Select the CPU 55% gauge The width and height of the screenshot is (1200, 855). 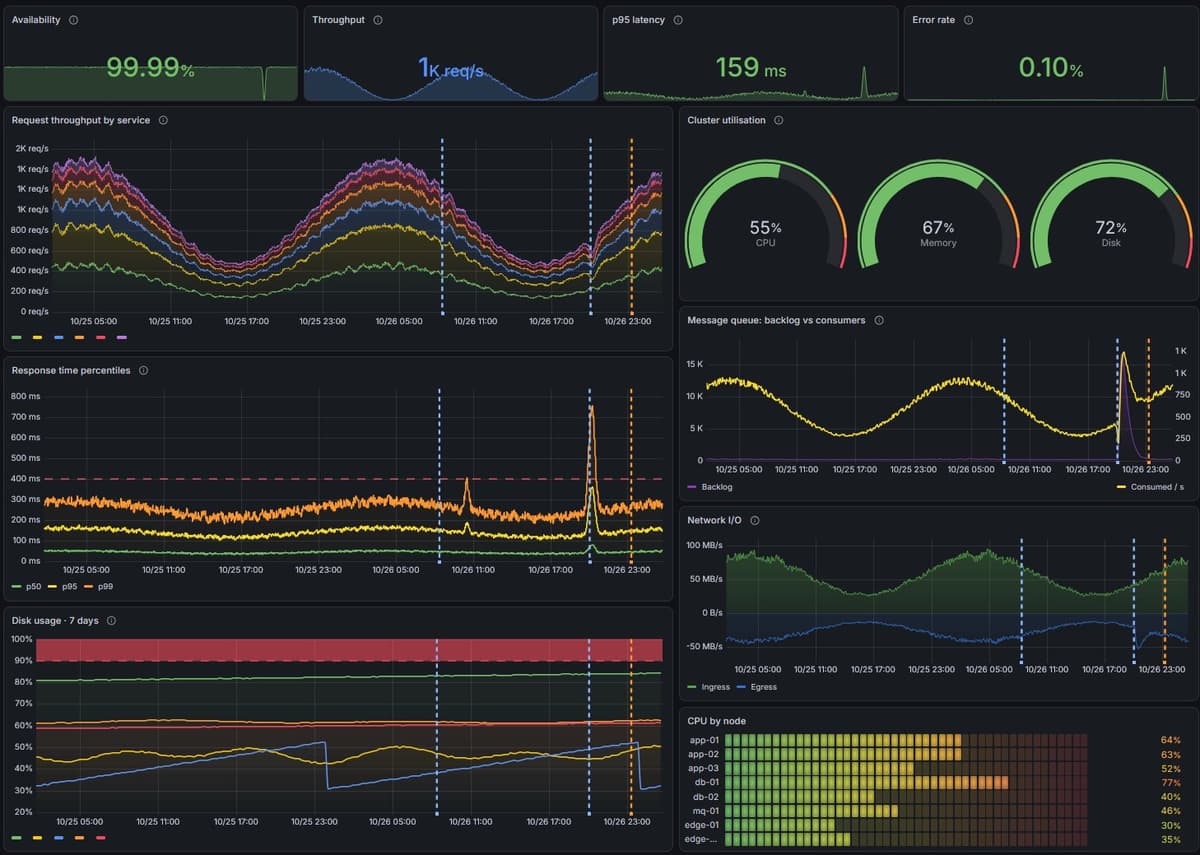765,215
